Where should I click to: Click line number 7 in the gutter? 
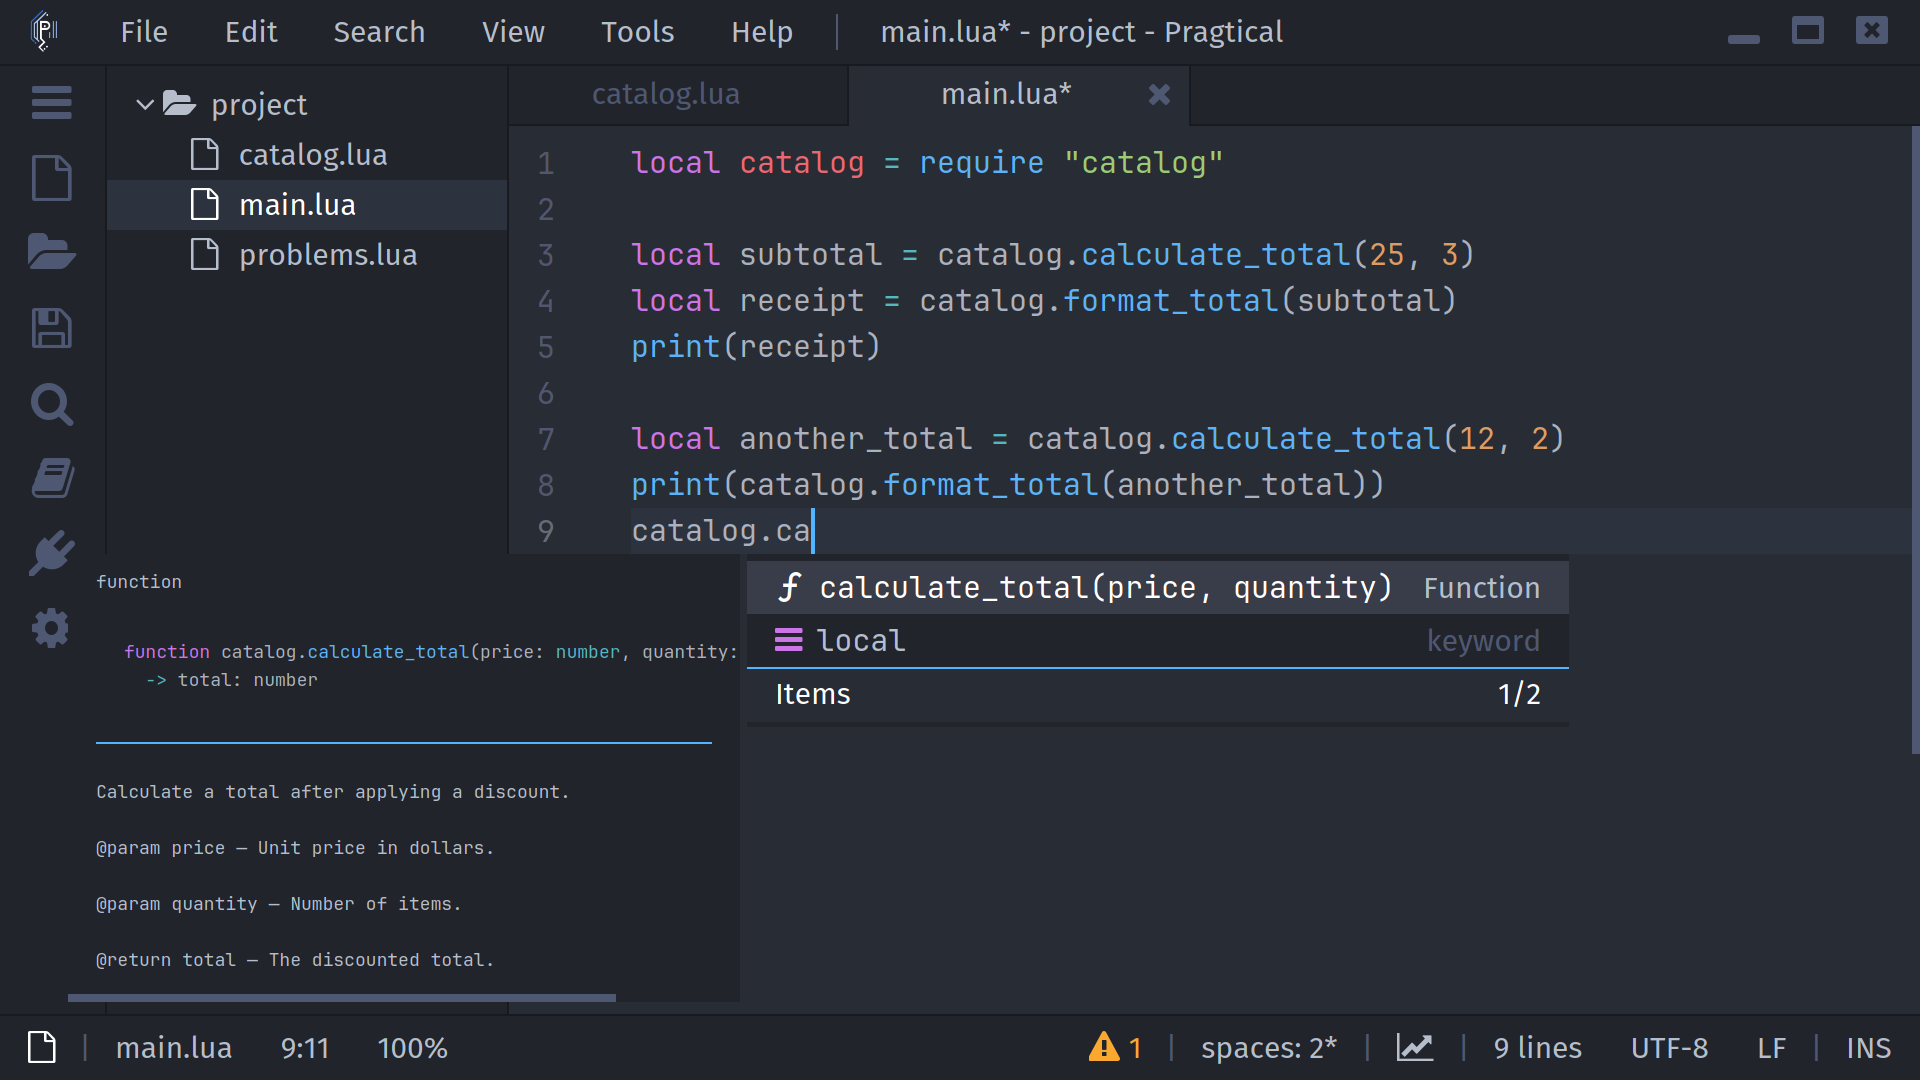546,439
